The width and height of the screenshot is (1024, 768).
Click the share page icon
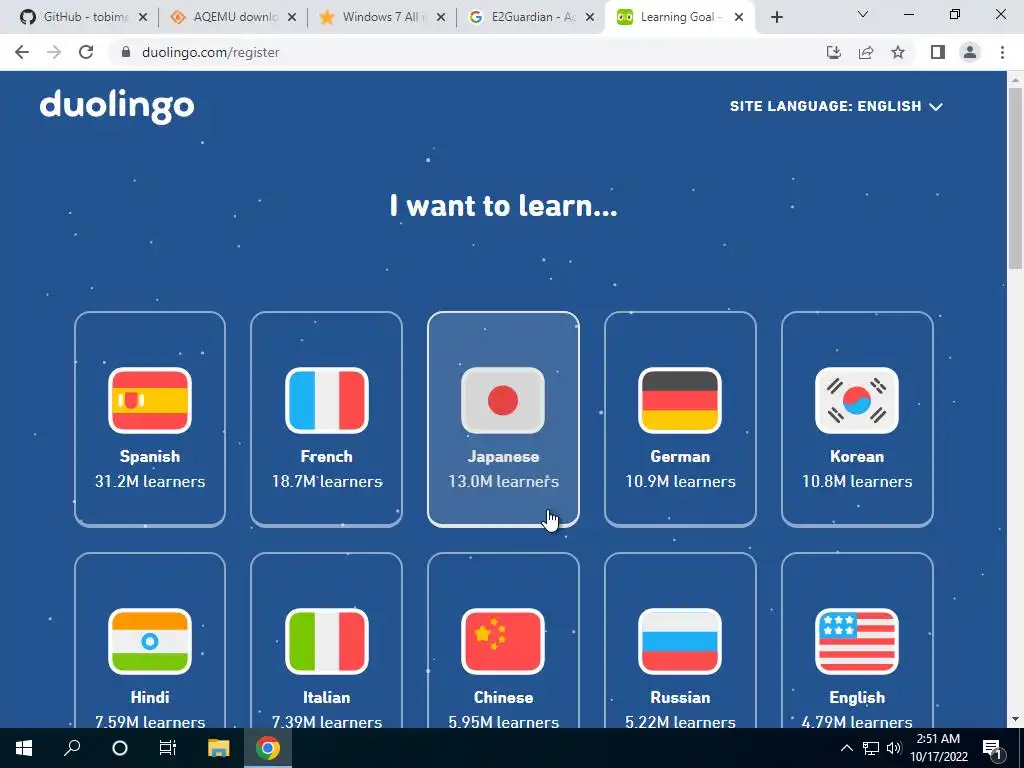click(x=866, y=52)
